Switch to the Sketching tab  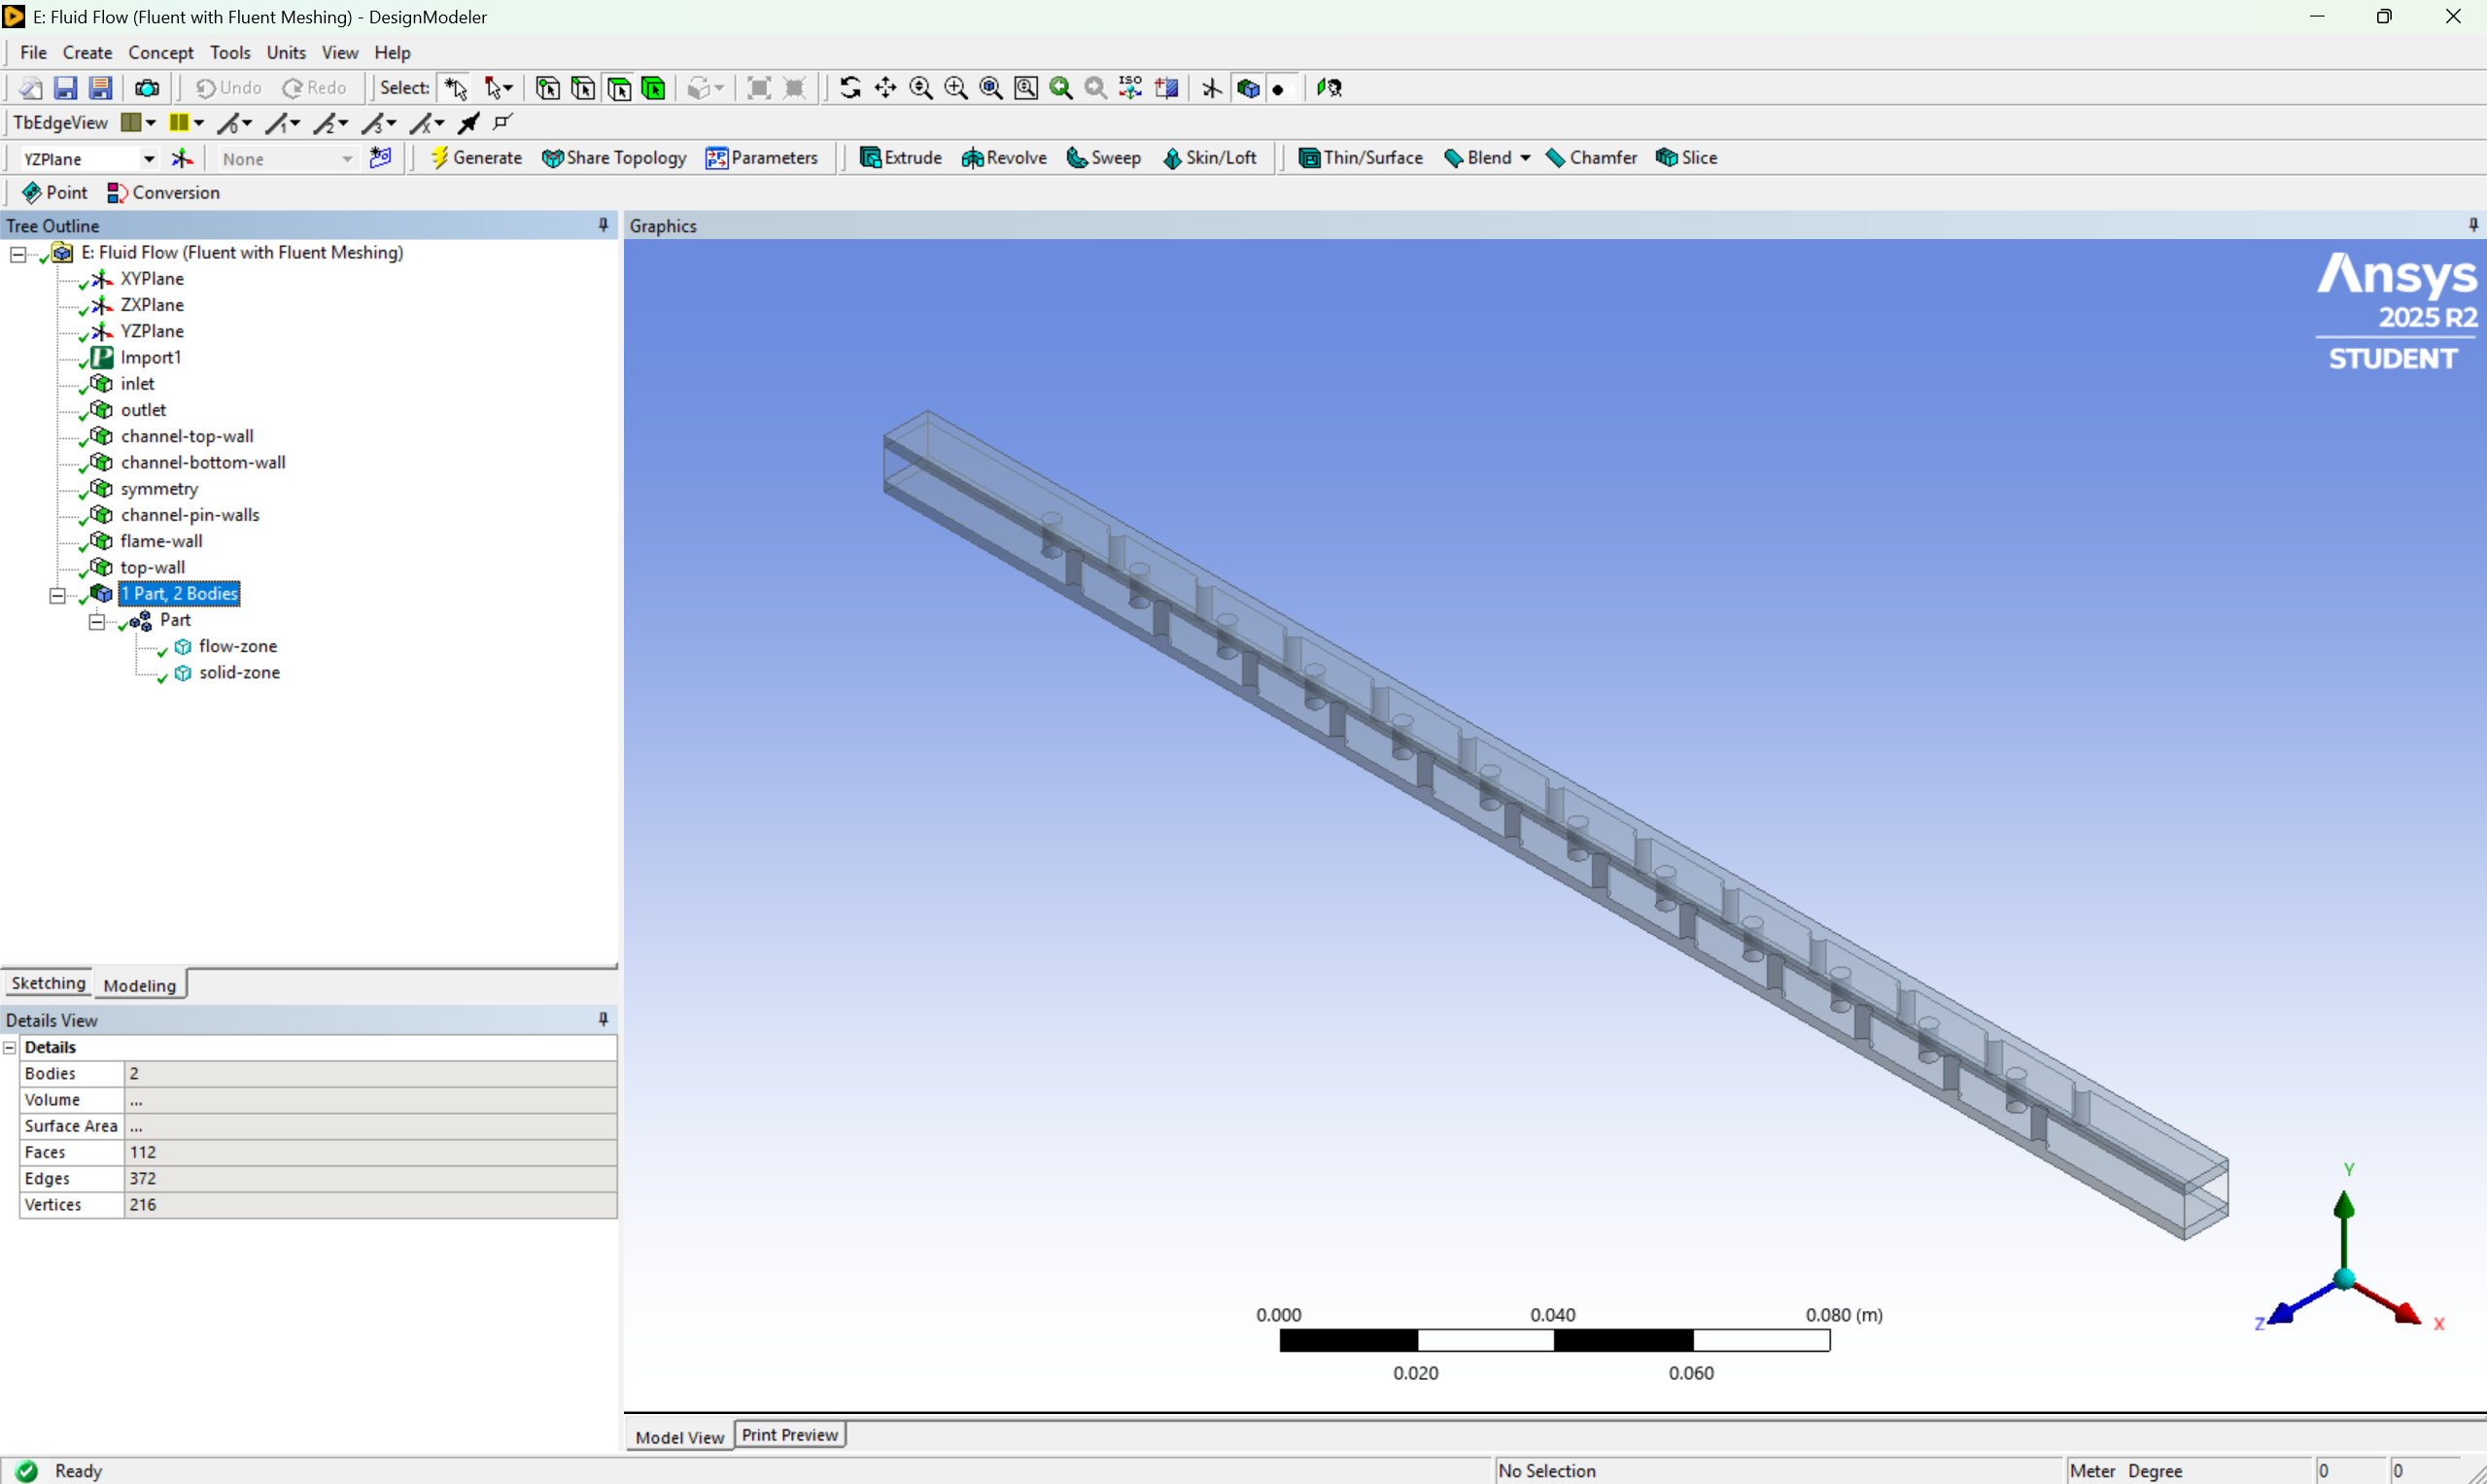coord(47,984)
